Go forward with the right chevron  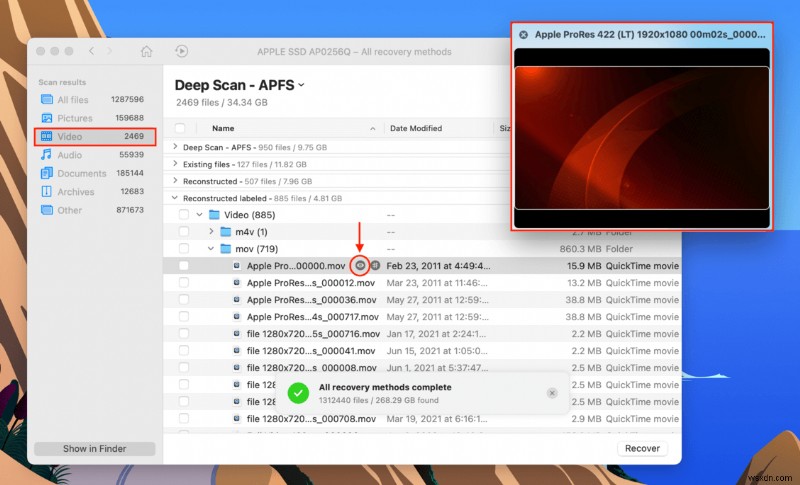pos(109,51)
